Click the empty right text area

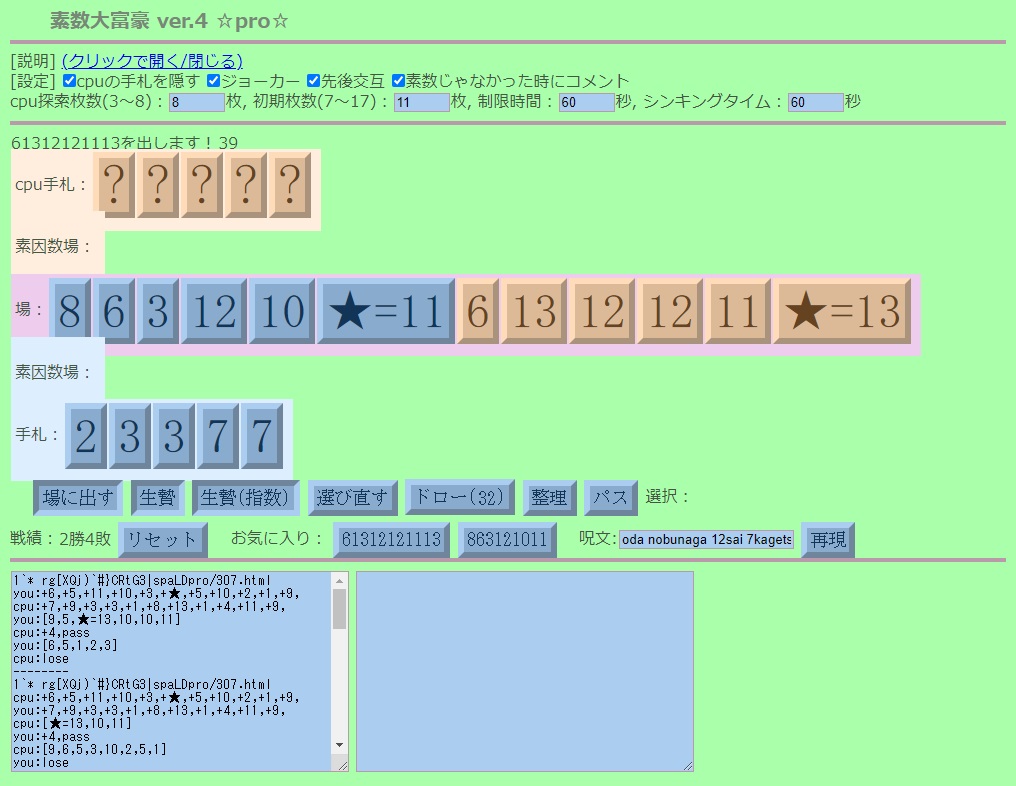(x=525, y=671)
